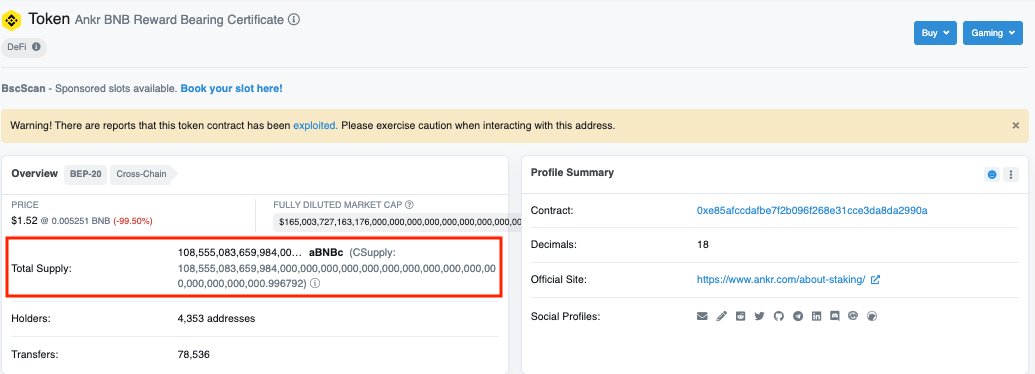Select the BEP-20 tag
Viewport: 1035px width, 374px height.
pyautogui.click(x=85, y=174)
